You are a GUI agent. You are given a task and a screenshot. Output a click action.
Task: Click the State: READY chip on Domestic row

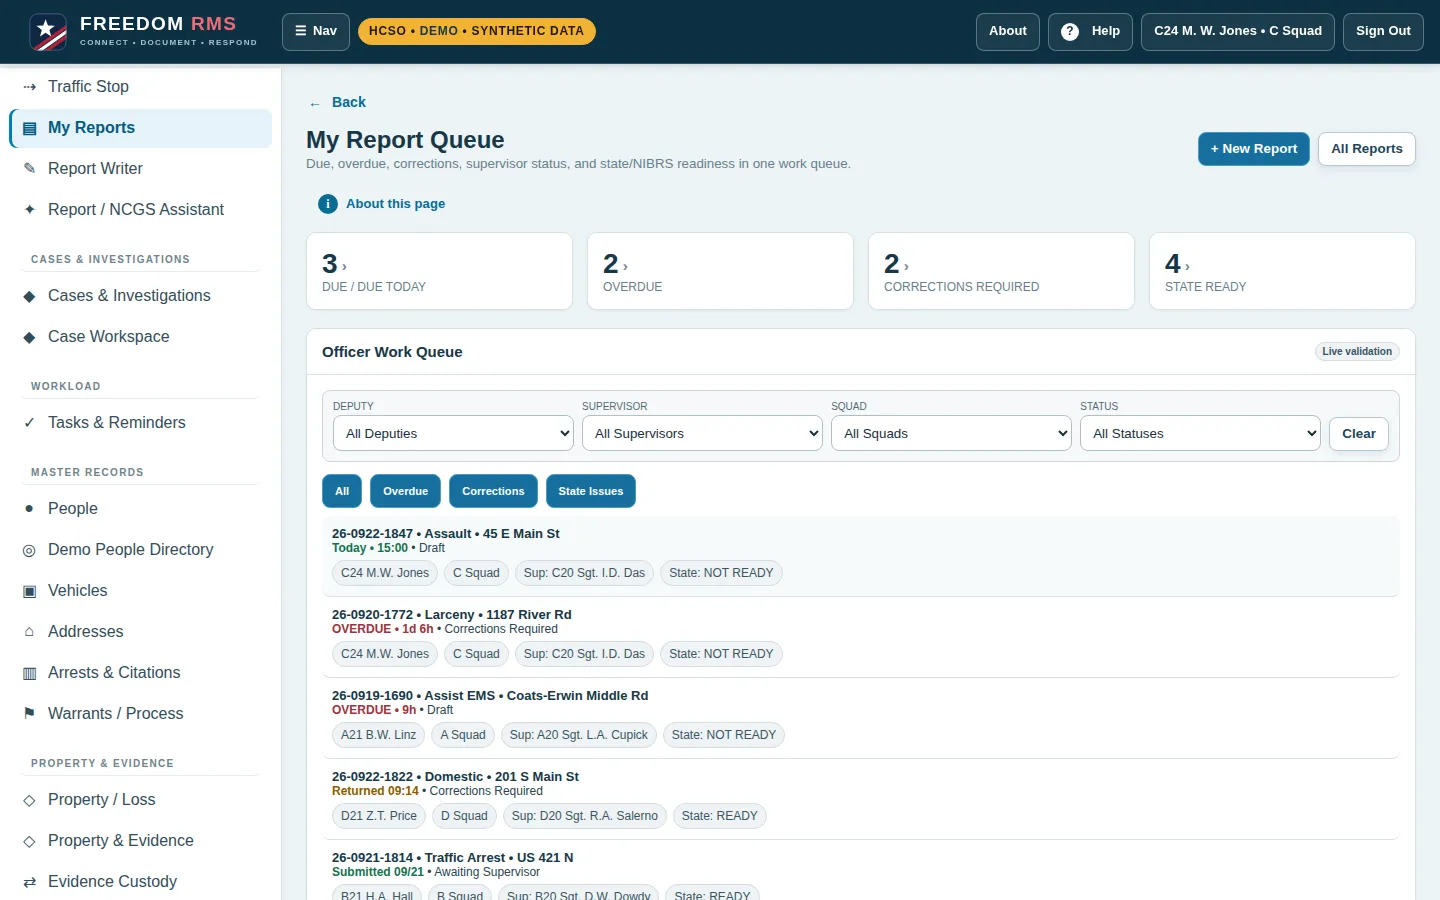719,816
